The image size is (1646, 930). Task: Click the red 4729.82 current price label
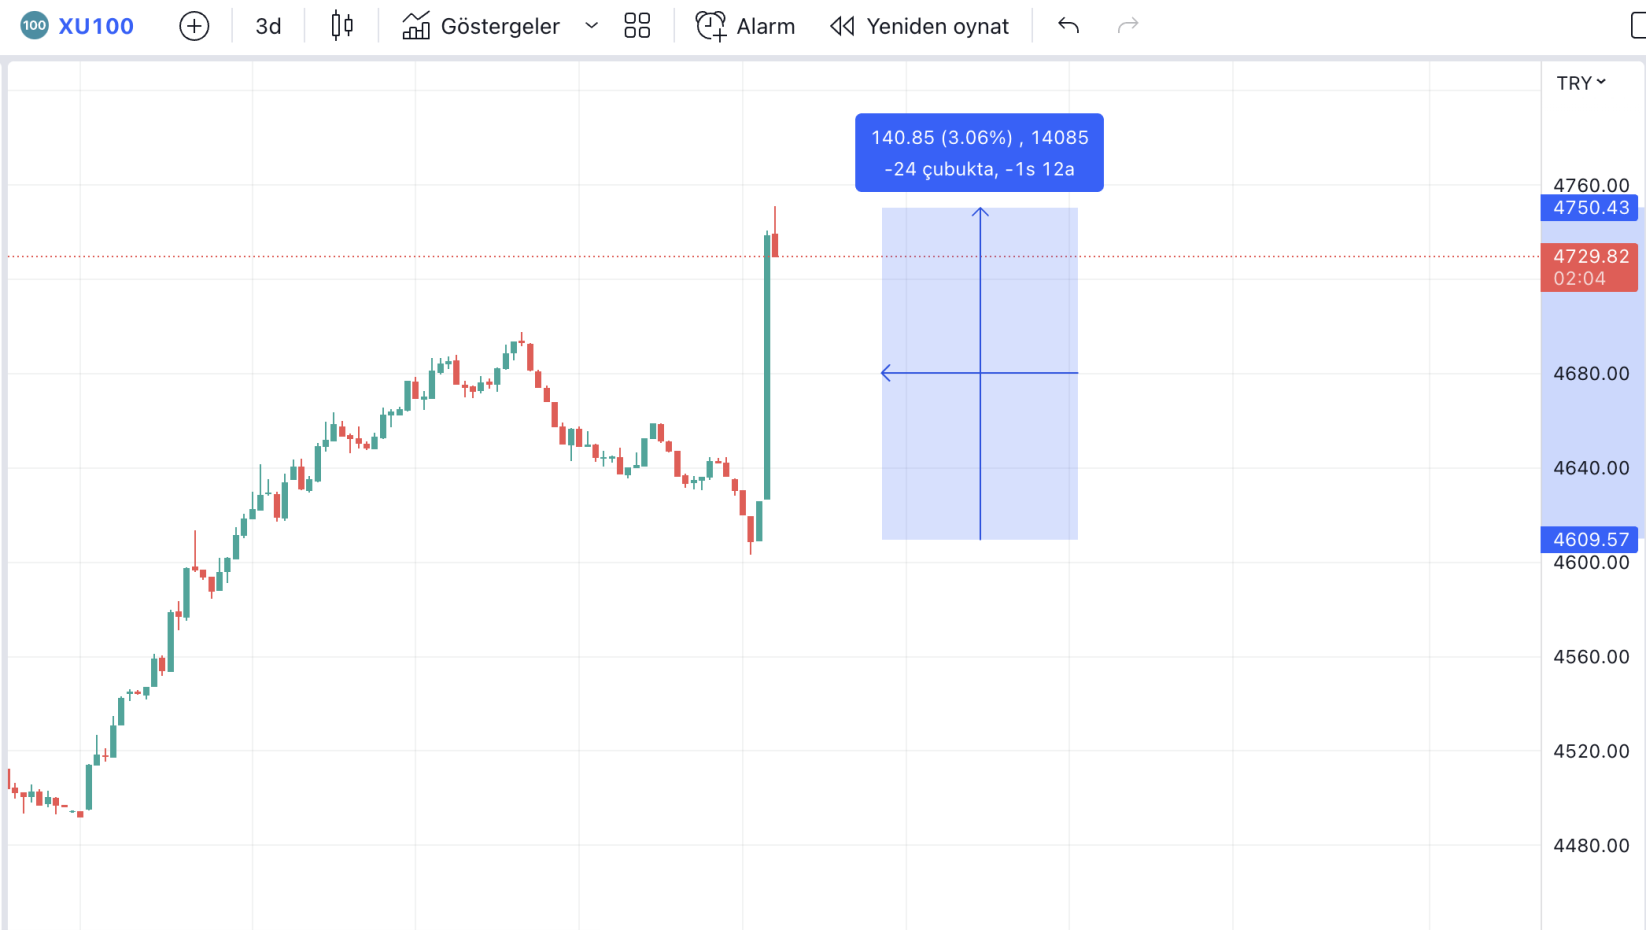point(1590,267)
